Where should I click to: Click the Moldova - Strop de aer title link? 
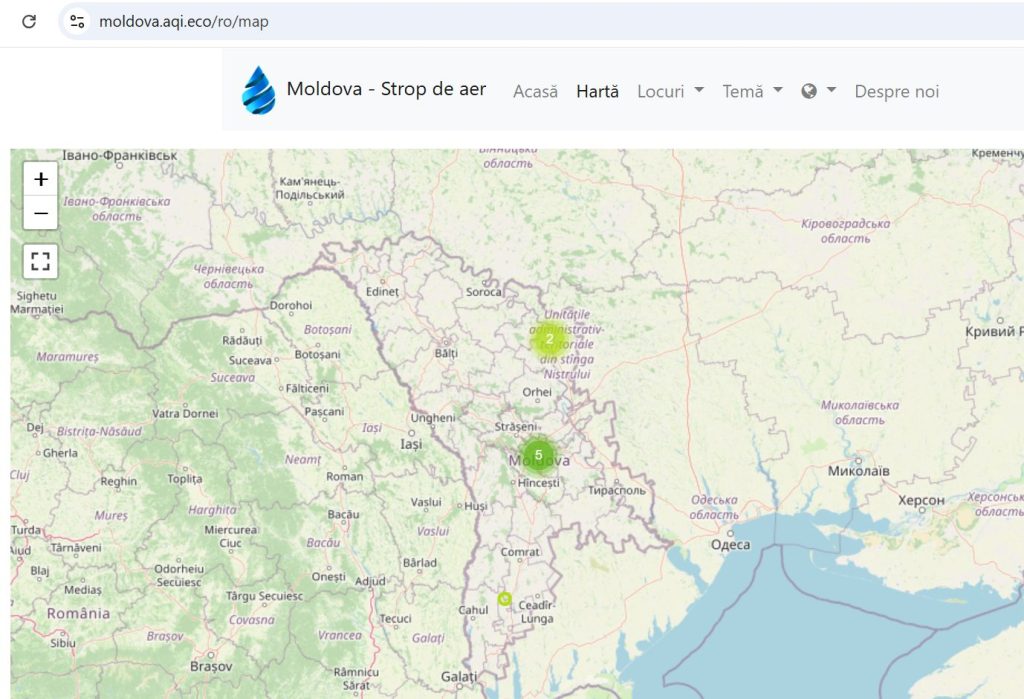click(386, 89)
